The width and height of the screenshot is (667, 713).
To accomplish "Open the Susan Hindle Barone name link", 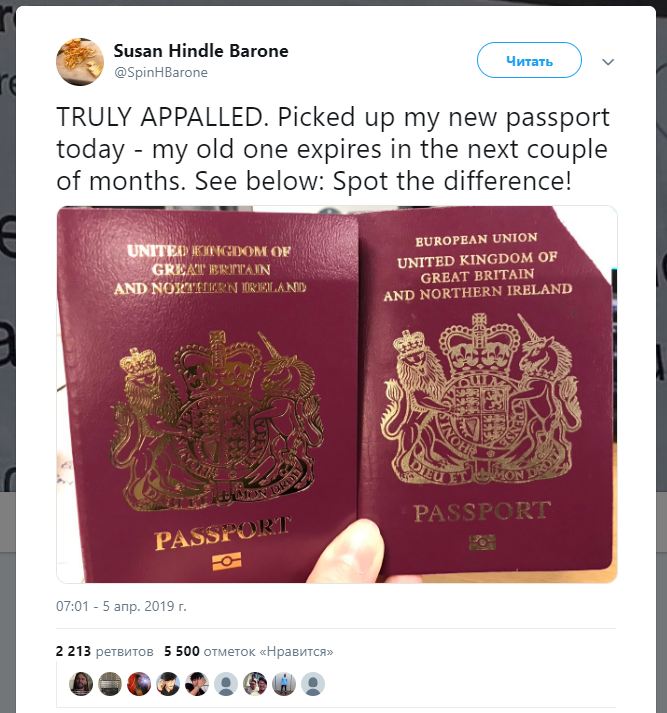I will coord(201,50).
